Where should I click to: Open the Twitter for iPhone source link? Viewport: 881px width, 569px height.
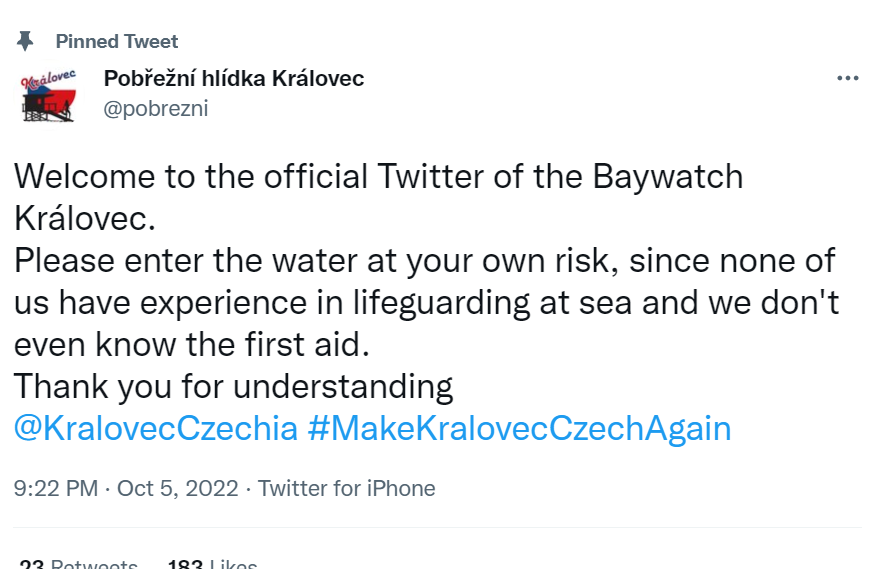tap(347, 488)
